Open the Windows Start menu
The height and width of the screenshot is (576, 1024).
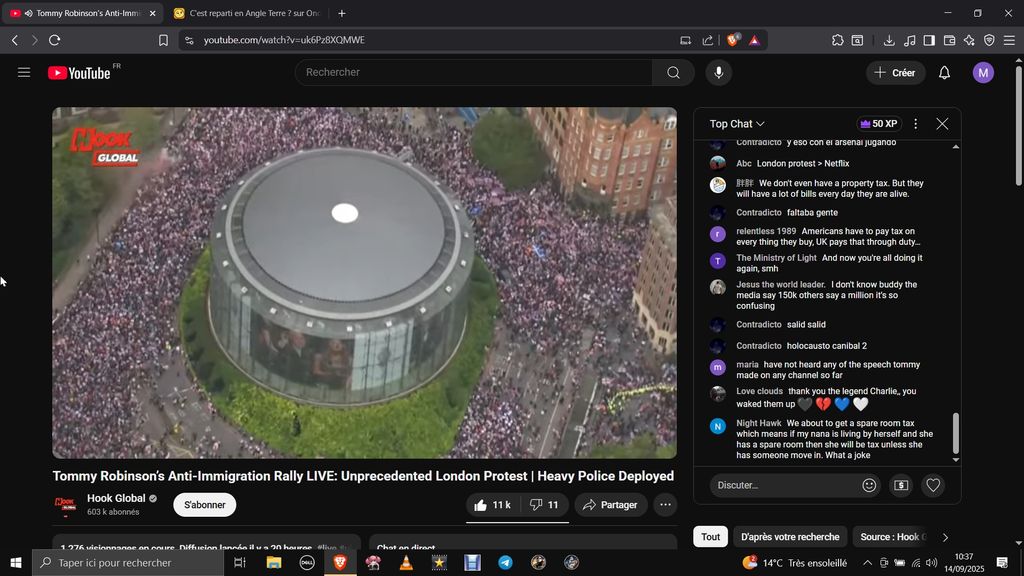click(x=16, y=562)
